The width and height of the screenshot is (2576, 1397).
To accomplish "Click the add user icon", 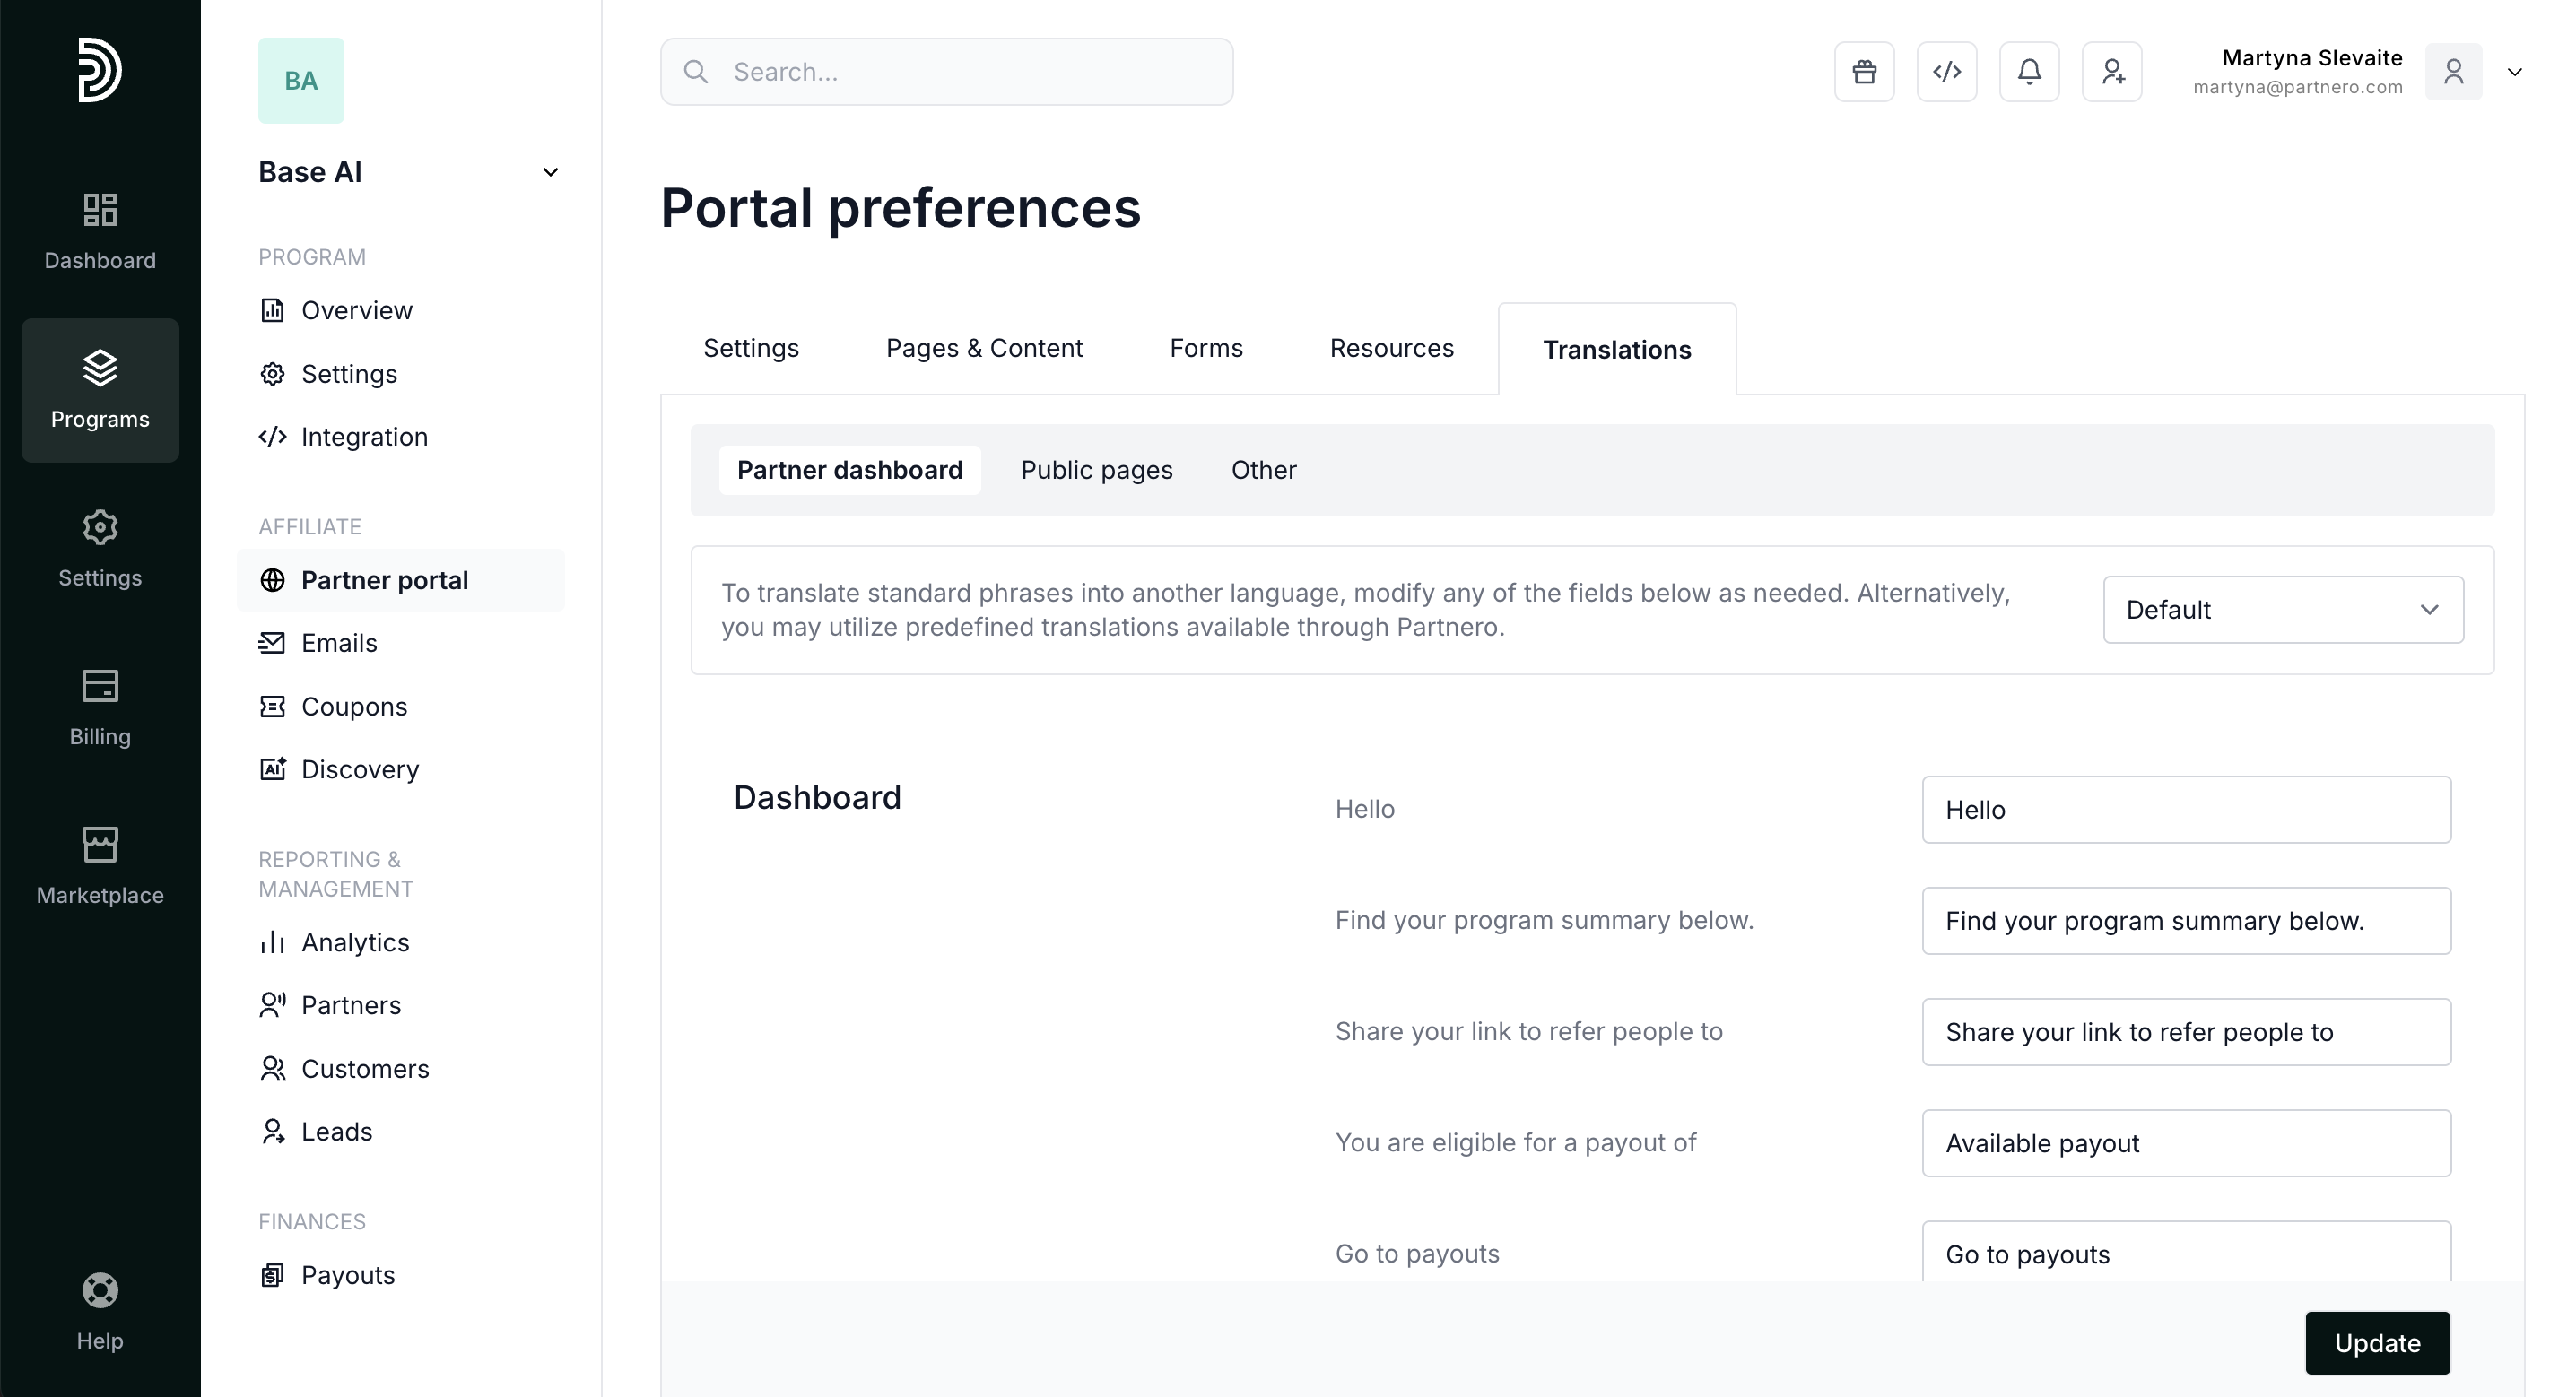I will point(2112,72).
